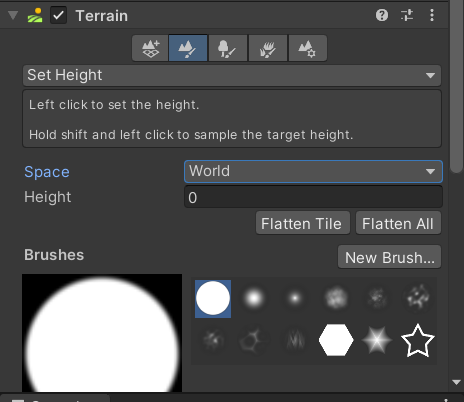The image size is (464, 402).
Task: Click the large brush preview image
Action: click(x=102, y=333)
